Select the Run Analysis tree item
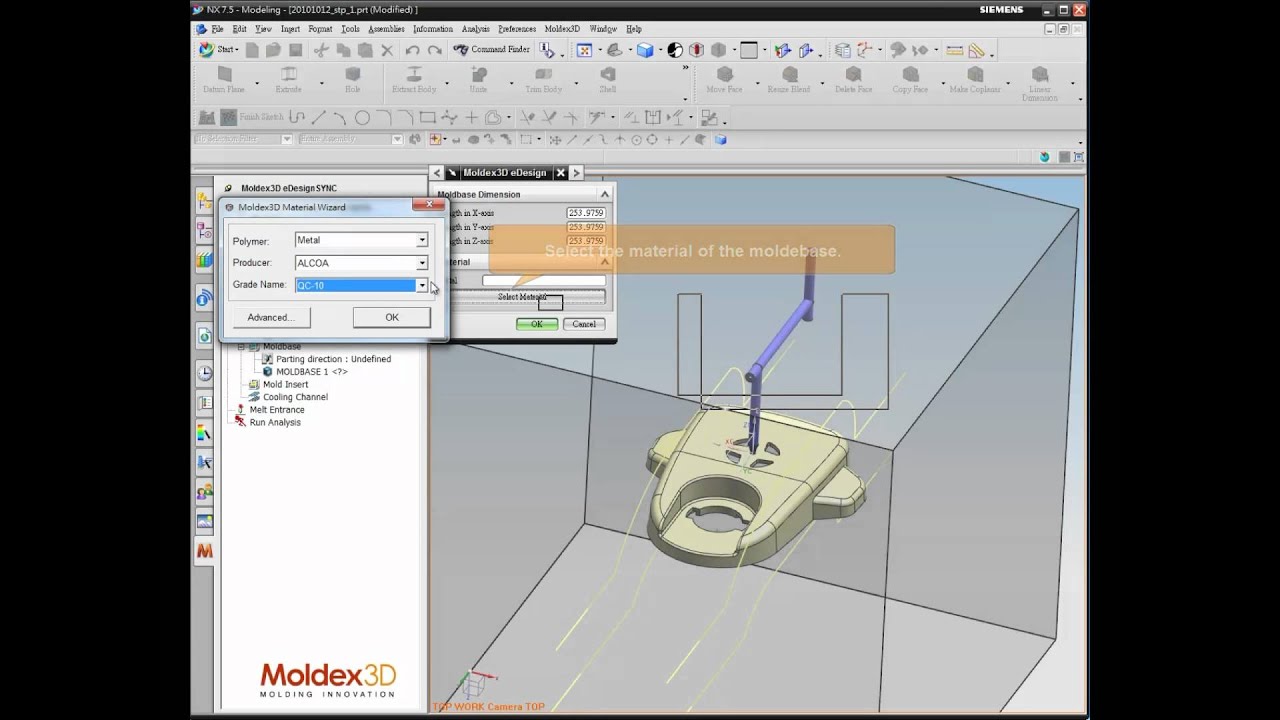1280x720 pixels. (x=275, y=423)
